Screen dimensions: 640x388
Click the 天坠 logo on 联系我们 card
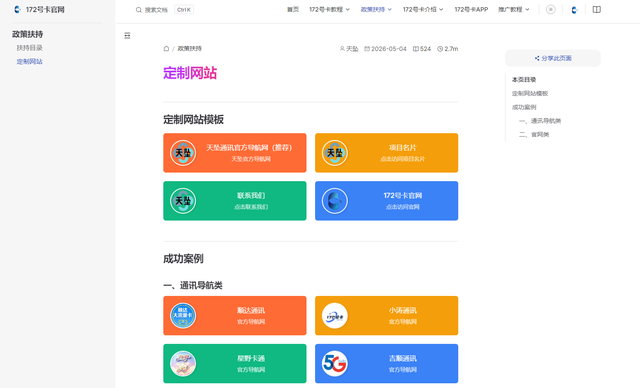tap(183, 201)
